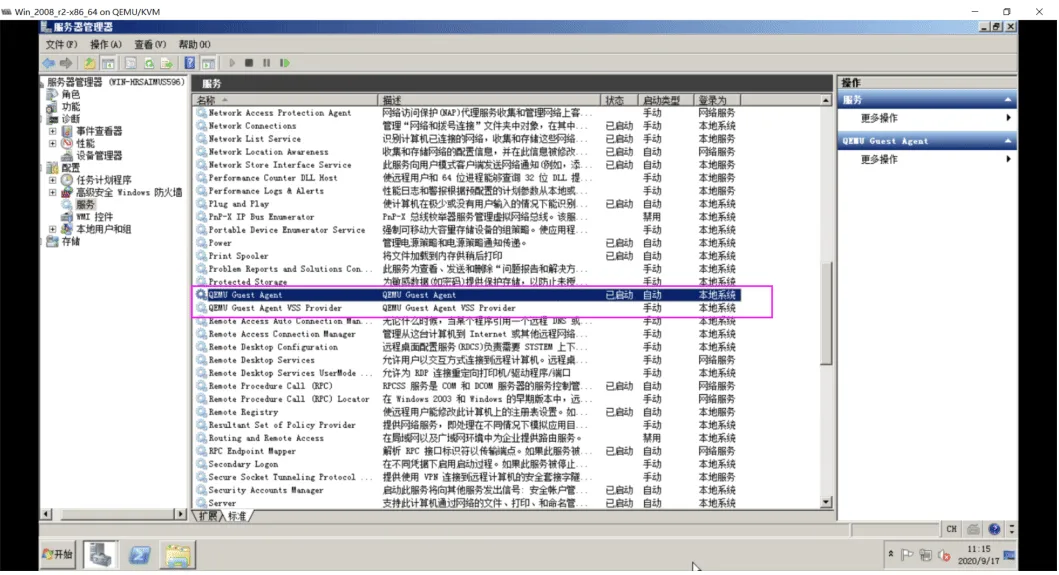This screenshot has width=1059, height=575.
Task: Open the 操作(A) menu
Action: coord(105,45)
